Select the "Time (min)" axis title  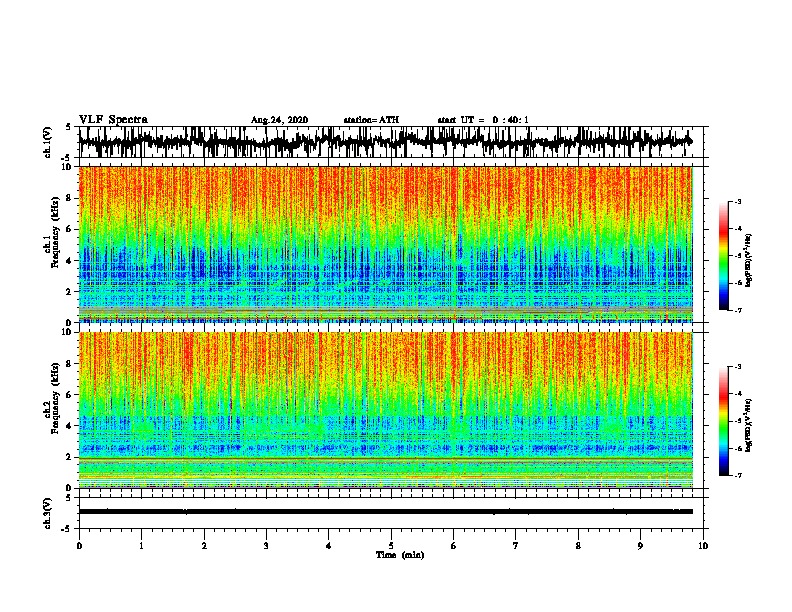coord(400,555)
